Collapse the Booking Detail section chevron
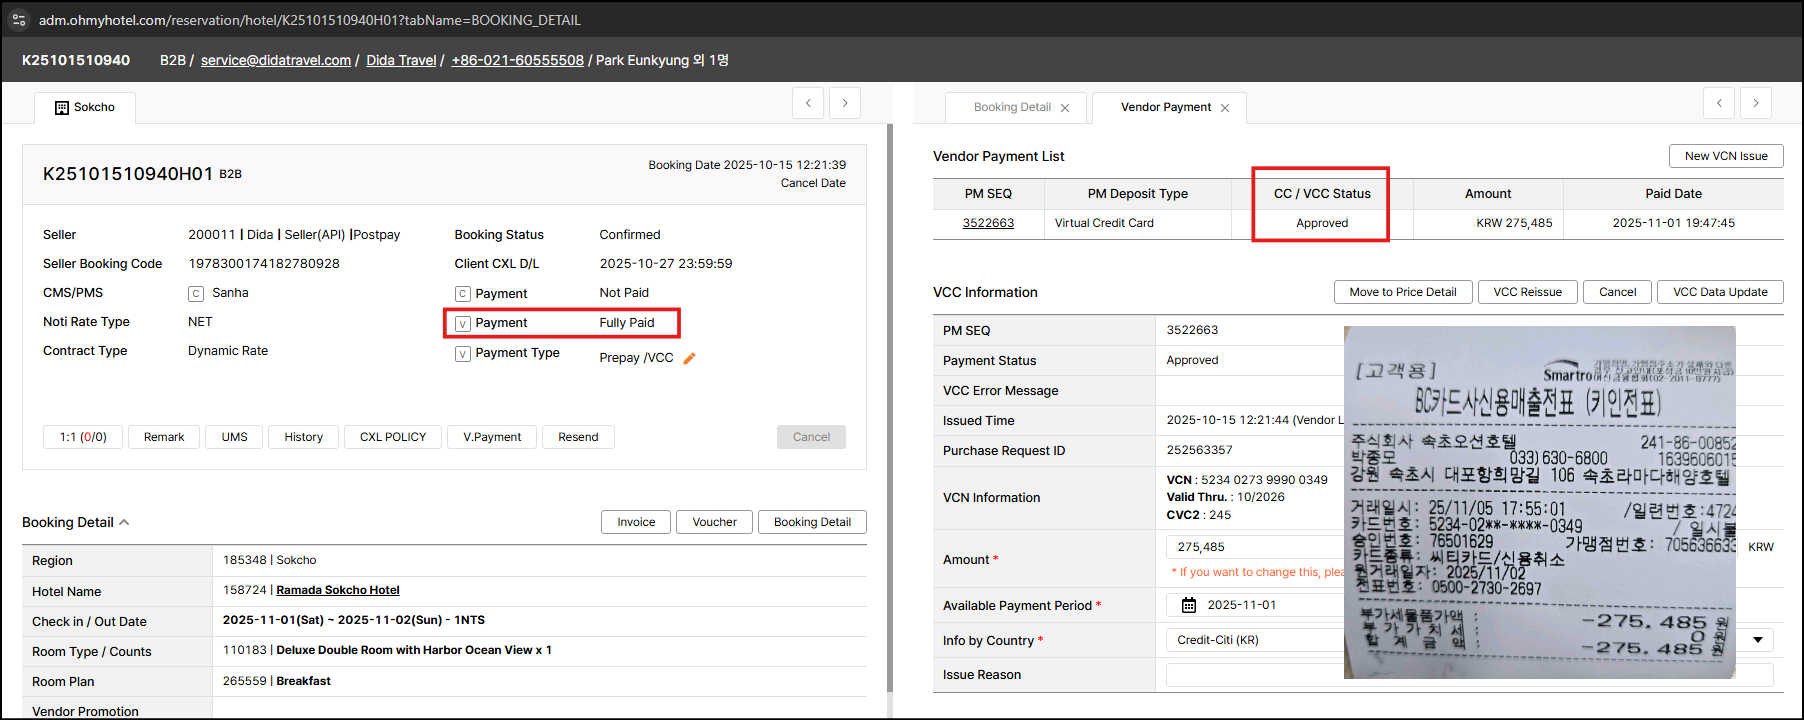Viewport: 1804px width, 720px height. (x=124, y=522)
